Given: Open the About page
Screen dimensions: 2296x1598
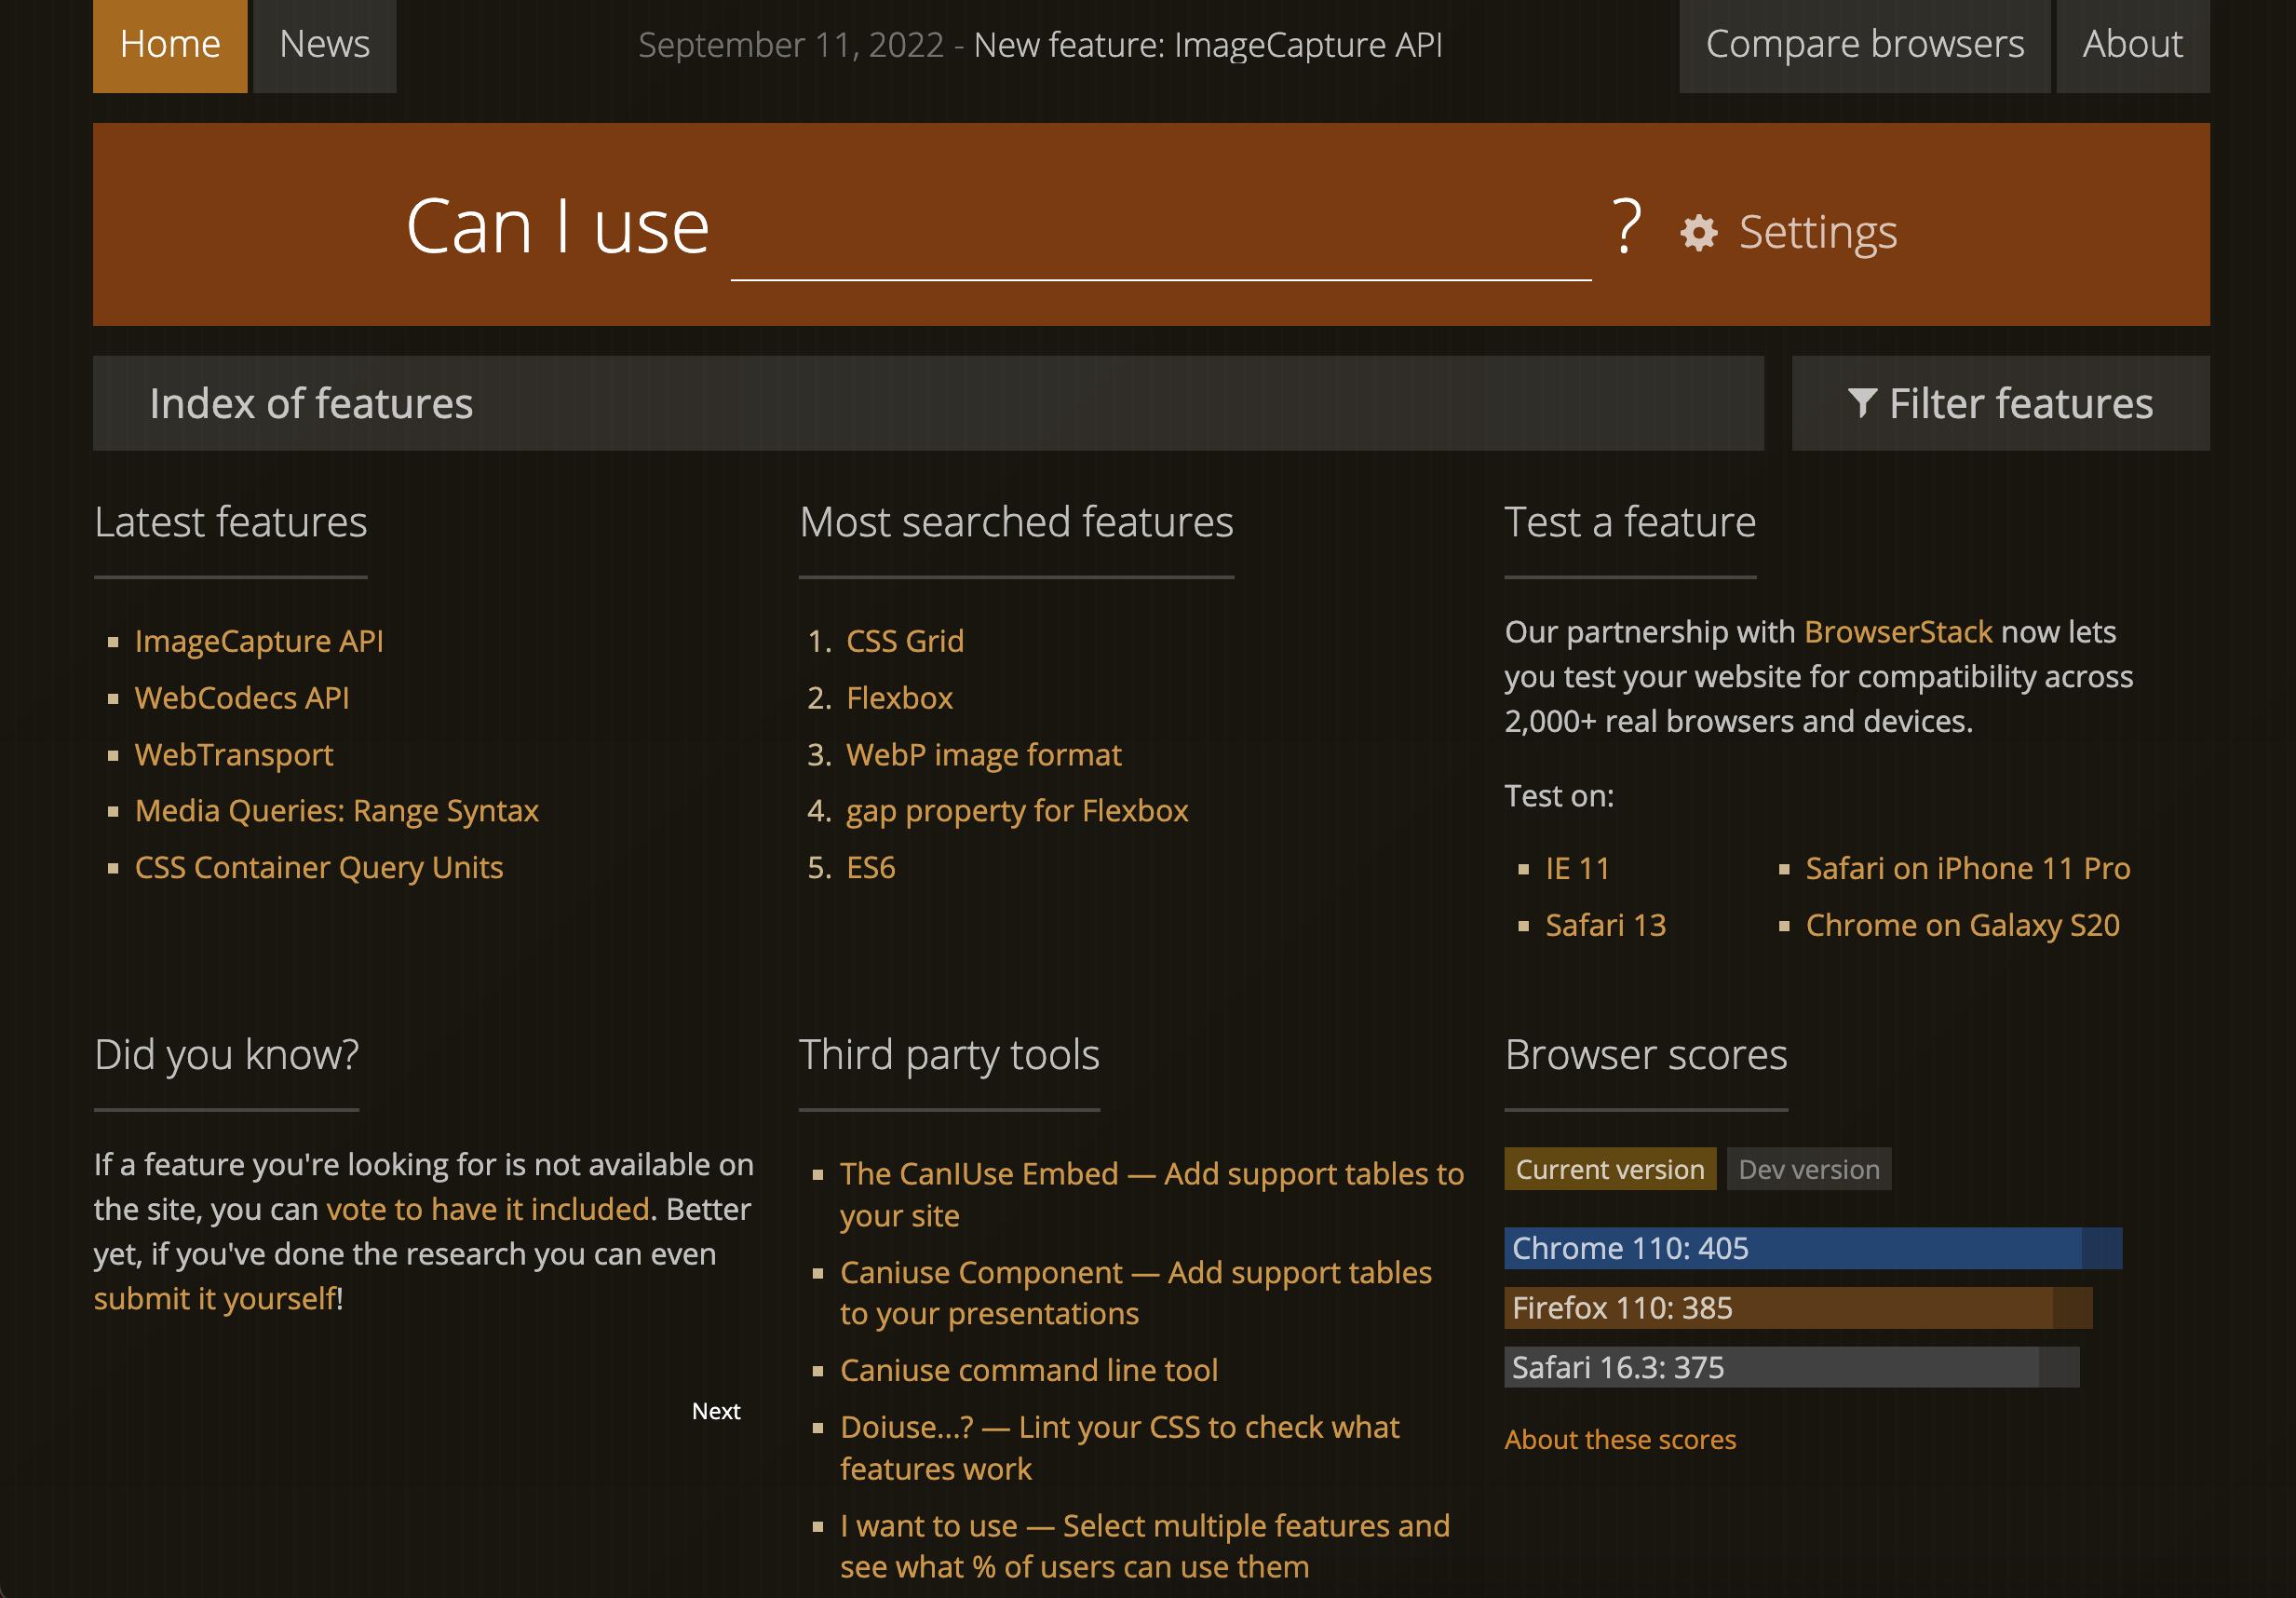Looking at the screenshot, I should 2132,45.
